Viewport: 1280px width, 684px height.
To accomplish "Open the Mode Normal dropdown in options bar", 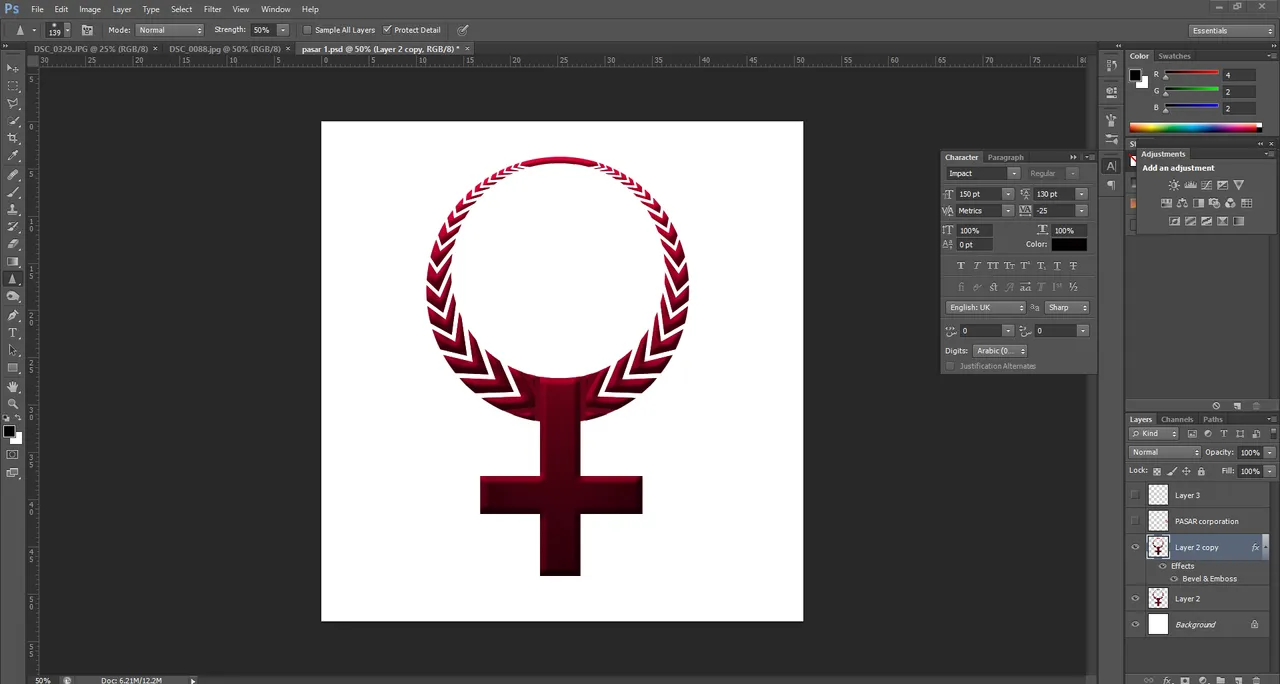I will pyautogui.click(x=169, y=30).
